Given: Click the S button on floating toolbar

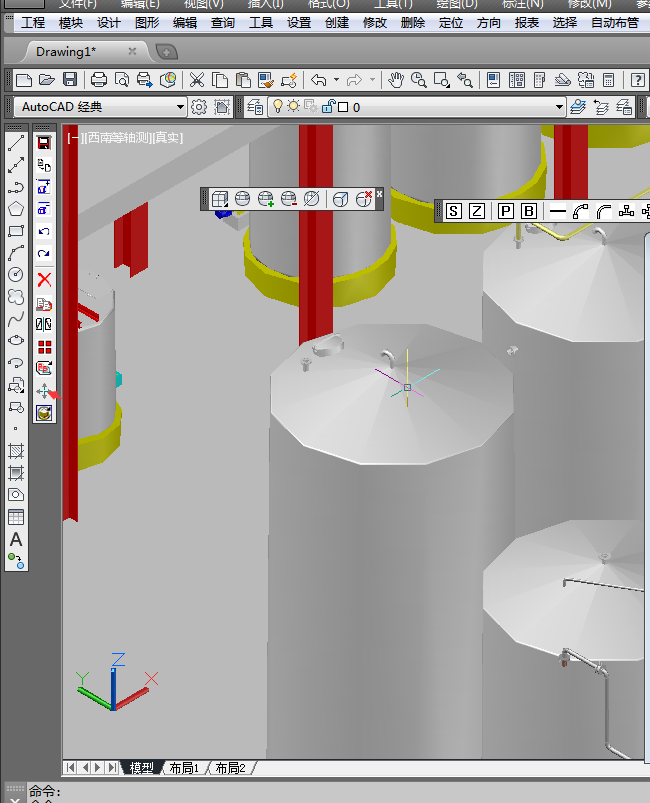Looking at the screenshot, I should tap(453, 211).
